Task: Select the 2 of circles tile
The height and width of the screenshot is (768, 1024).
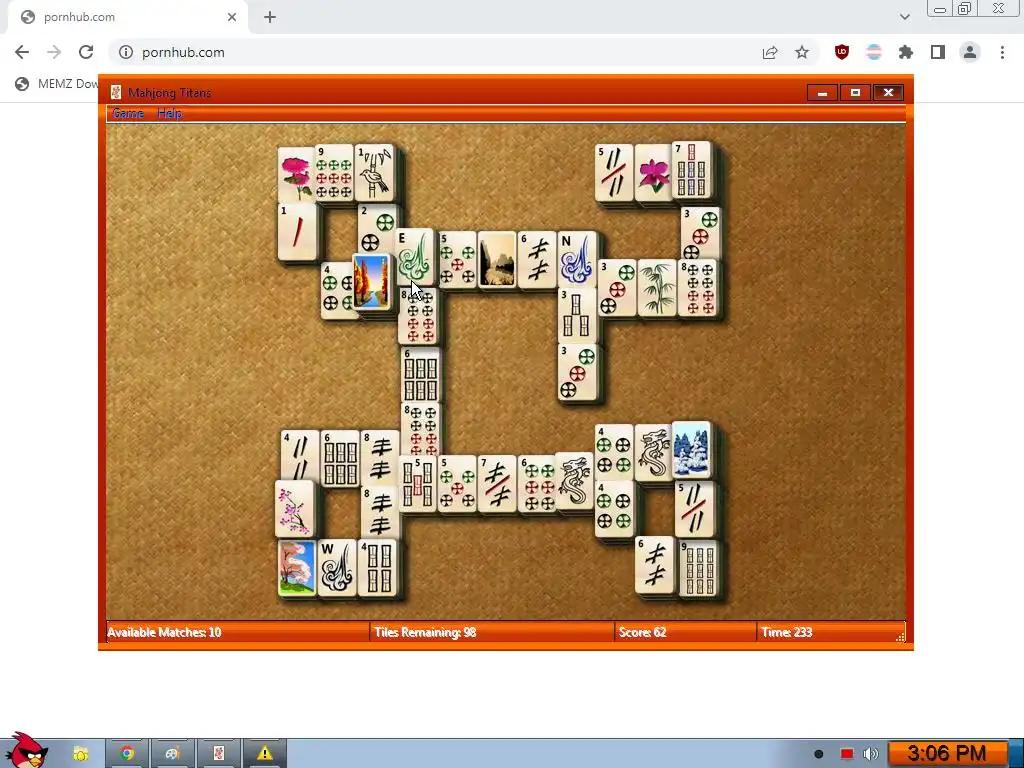Action: coord(377,229)
